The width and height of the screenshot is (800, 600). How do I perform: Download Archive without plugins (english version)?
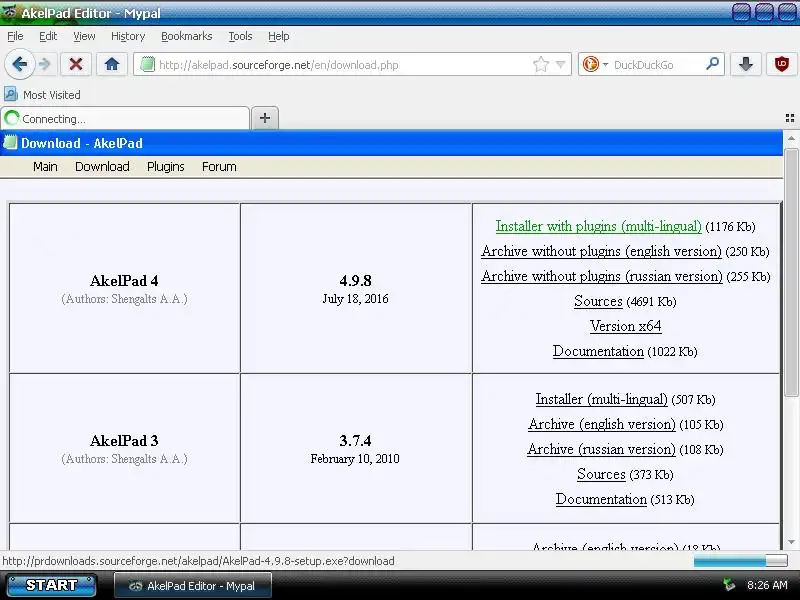tap(601, 251)
